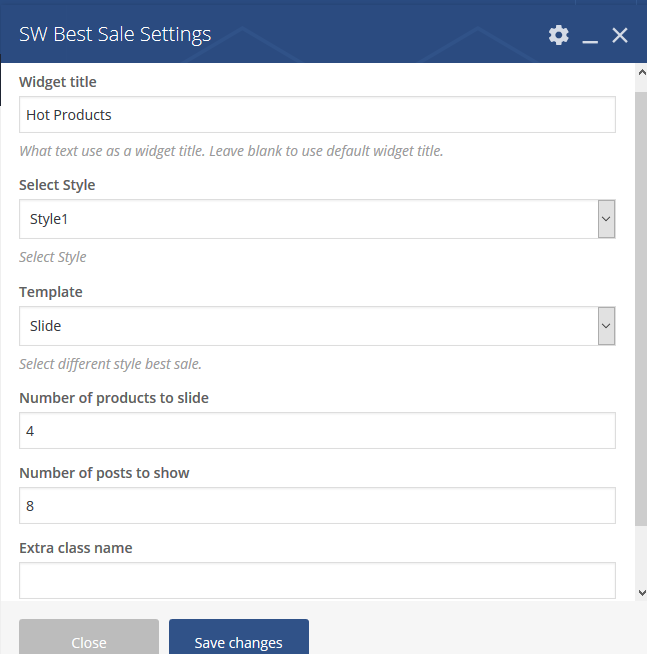Close the settings panel with X icon
This screenshot has height=654, width=647.
coord(620,35)
